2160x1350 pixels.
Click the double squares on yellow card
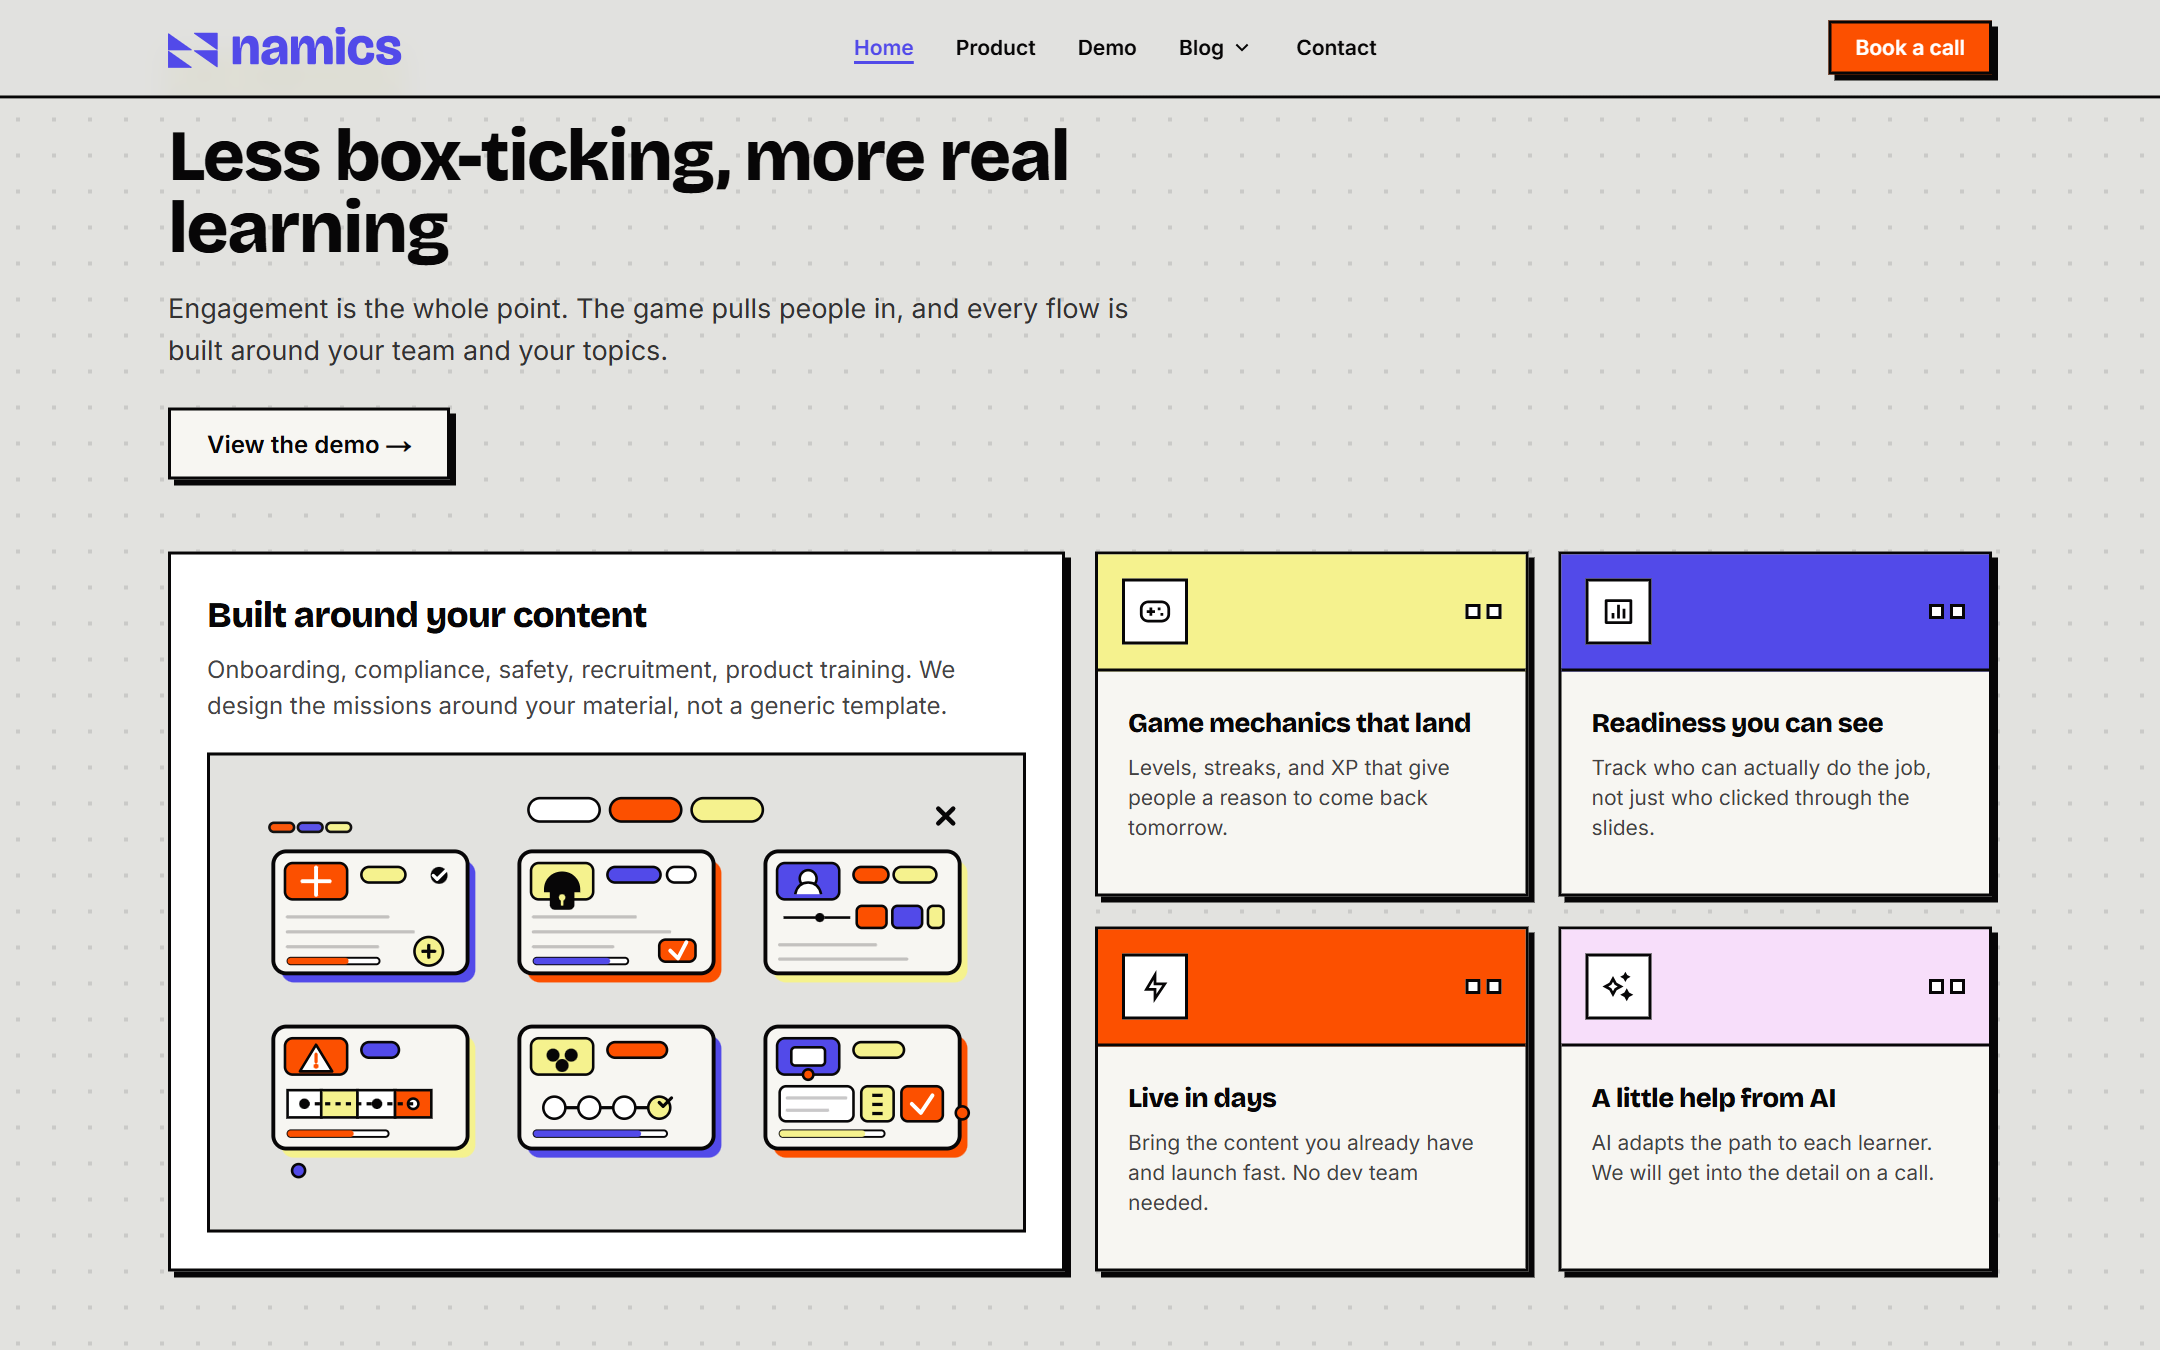pyautogui.click(x=1483, y=611)
